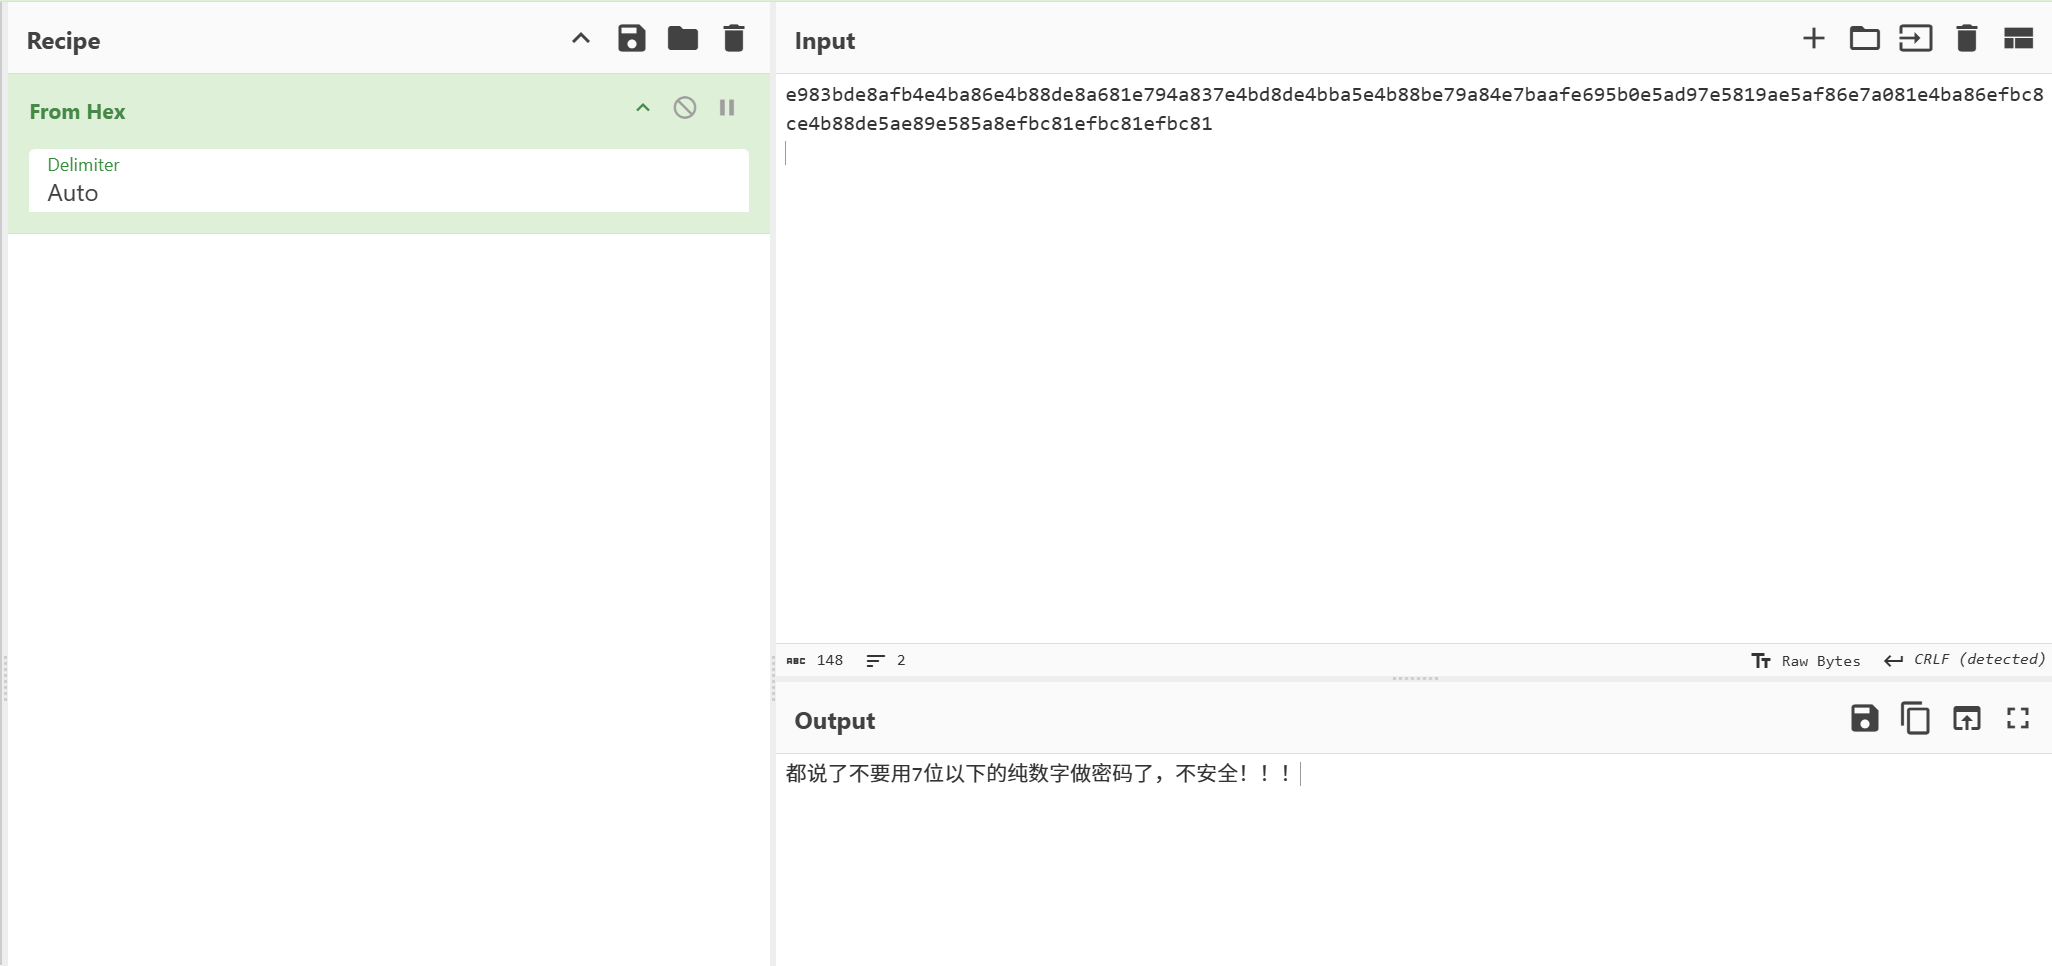Reset the pane layout

[x=2018, y=39]
